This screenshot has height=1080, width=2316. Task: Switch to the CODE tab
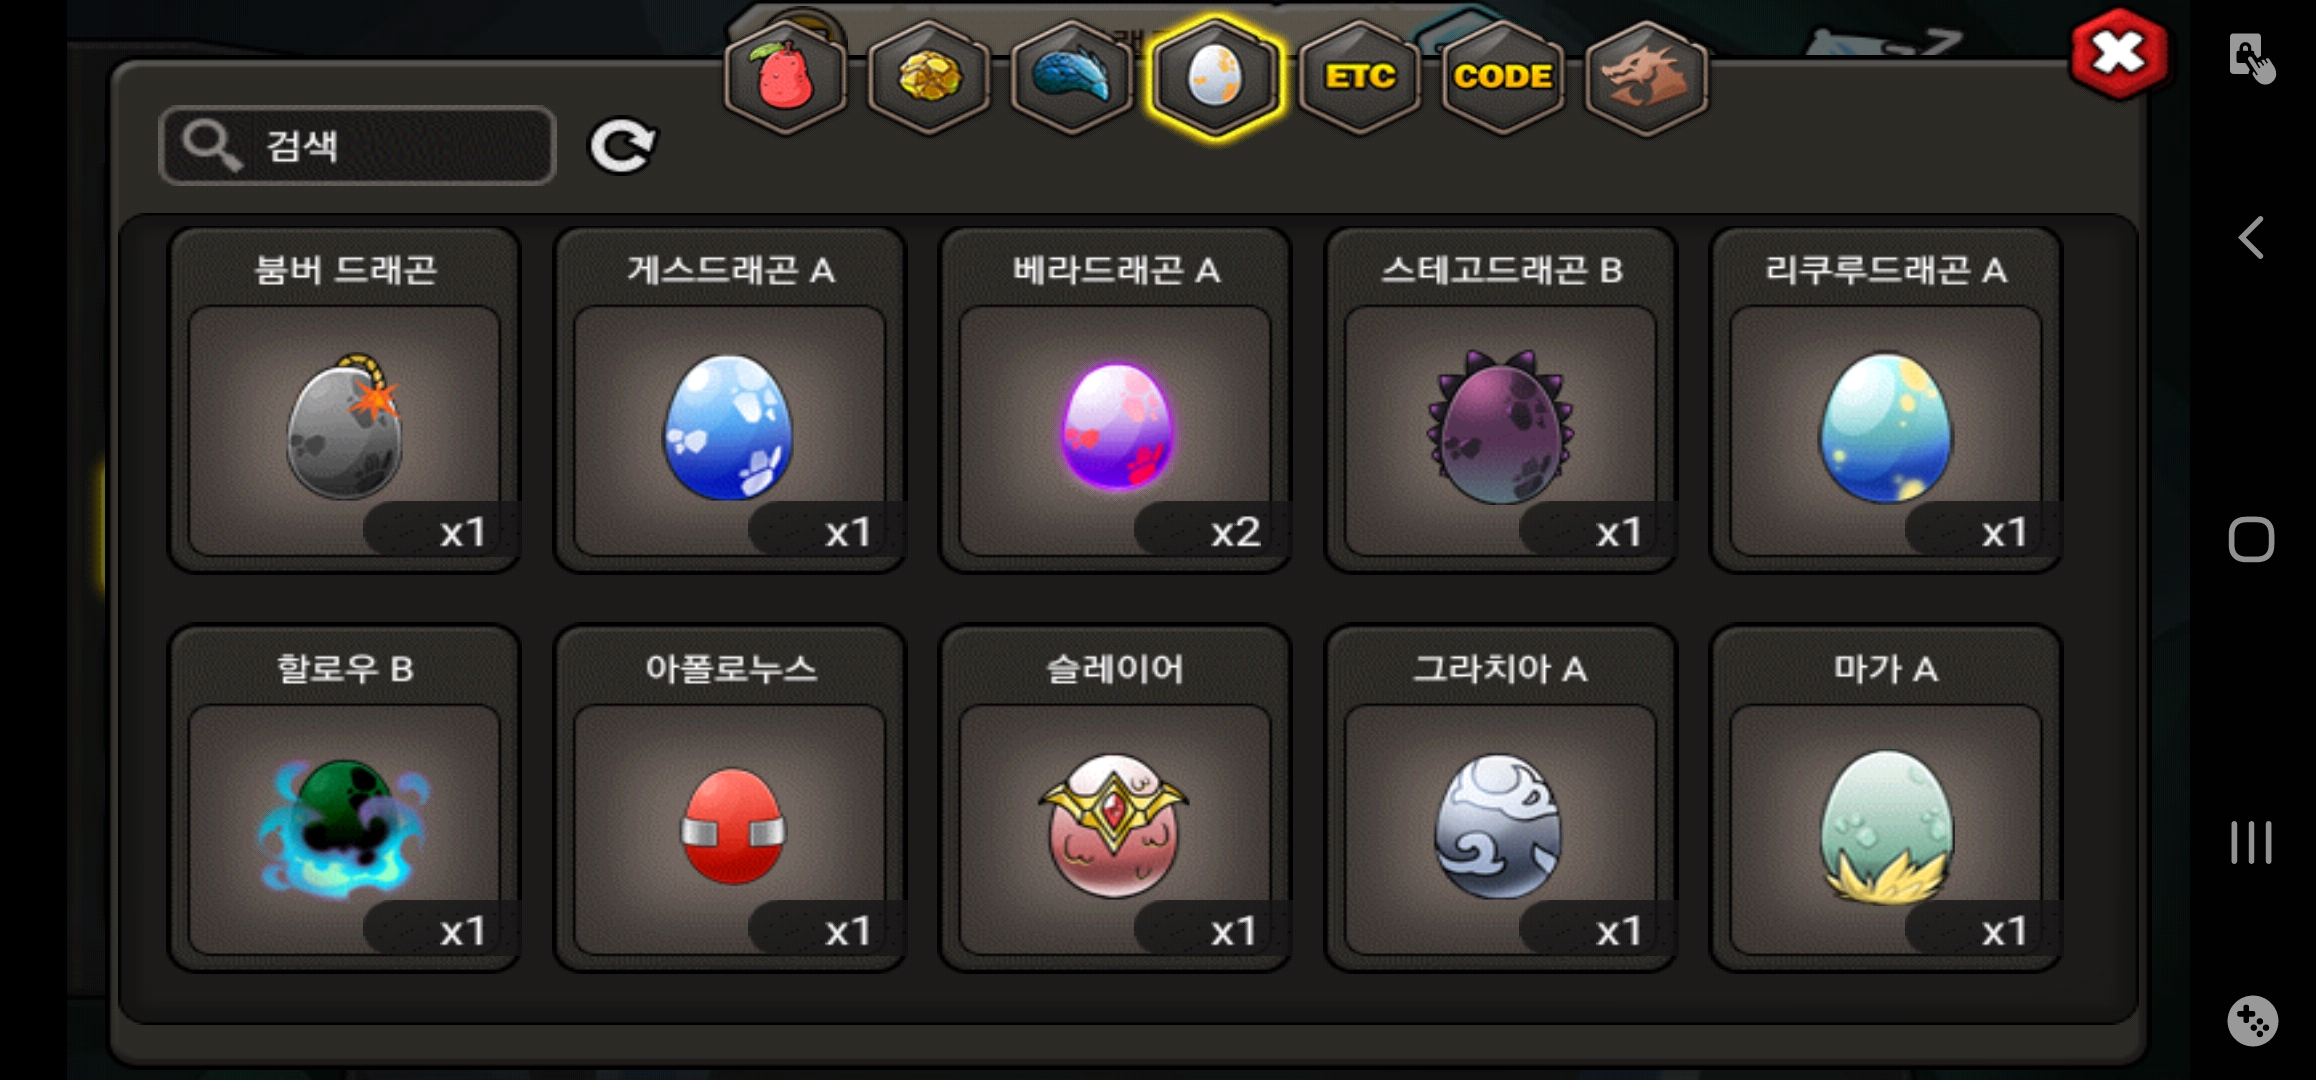[x=1503, y=77]
